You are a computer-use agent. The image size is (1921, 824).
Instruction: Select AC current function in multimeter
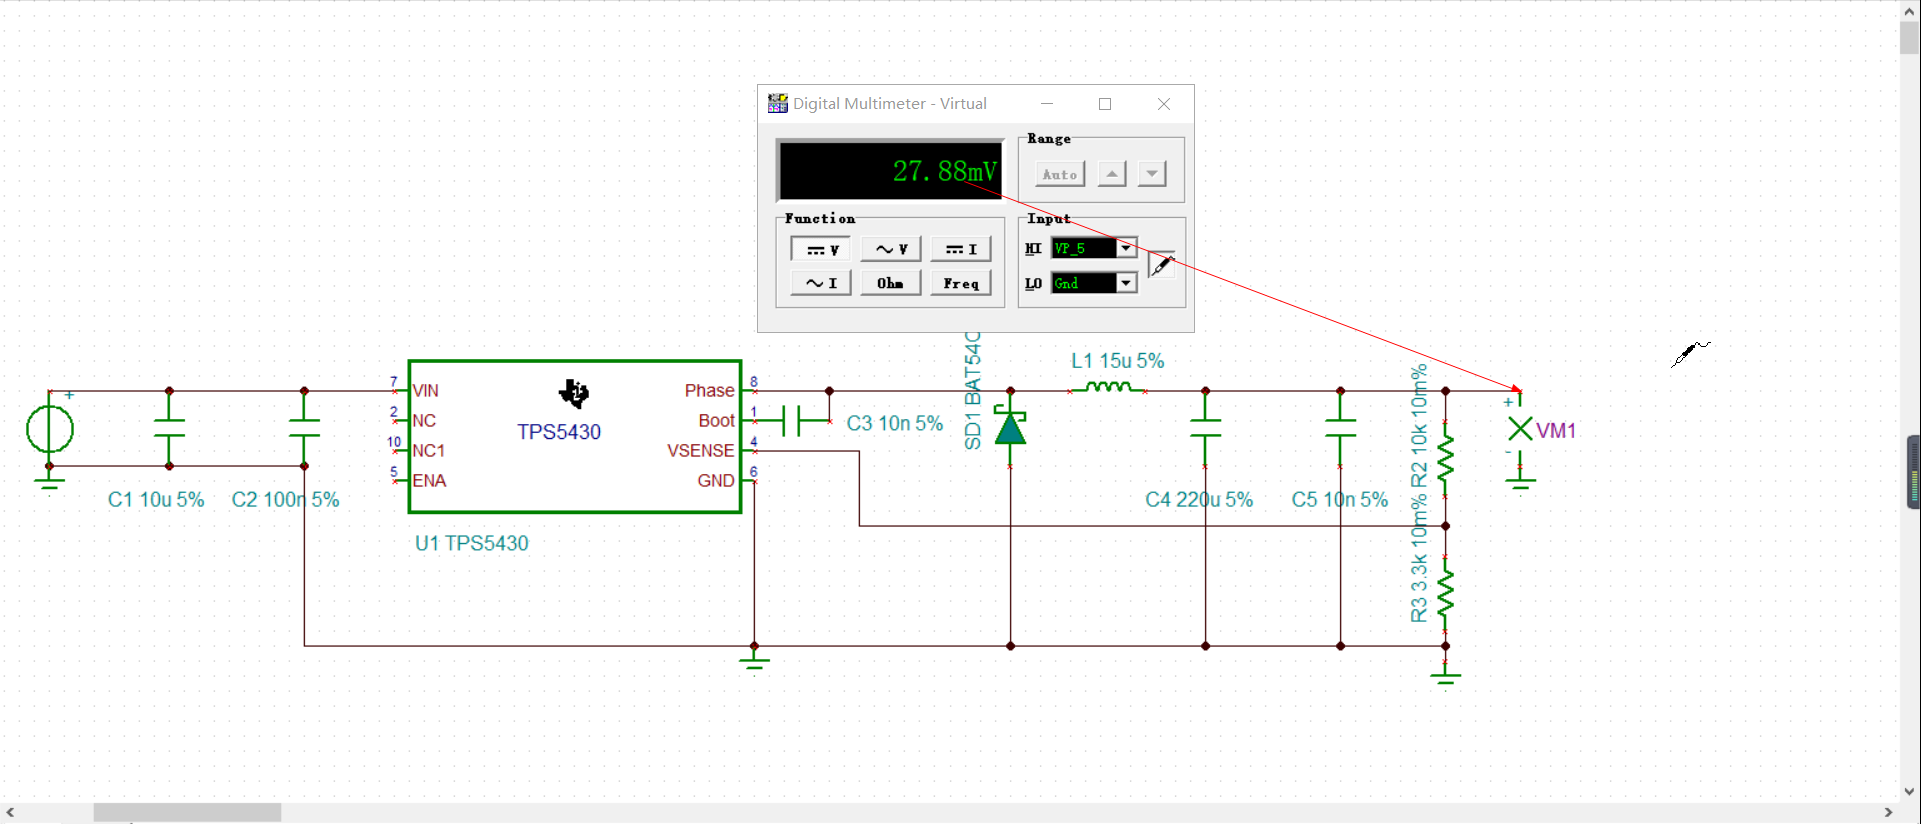[821, 283]
